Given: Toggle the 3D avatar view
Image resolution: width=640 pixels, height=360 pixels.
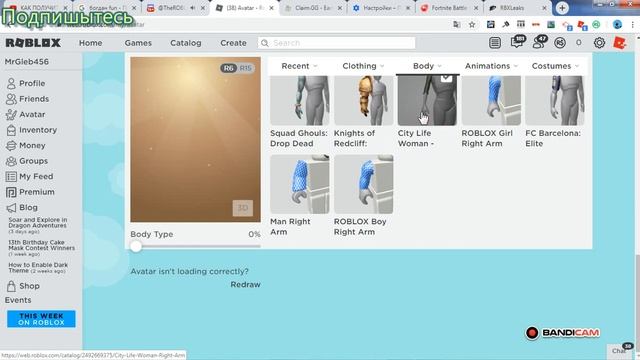Looking at the screenshot, I should pyautogui.click(x=242, y=208).
